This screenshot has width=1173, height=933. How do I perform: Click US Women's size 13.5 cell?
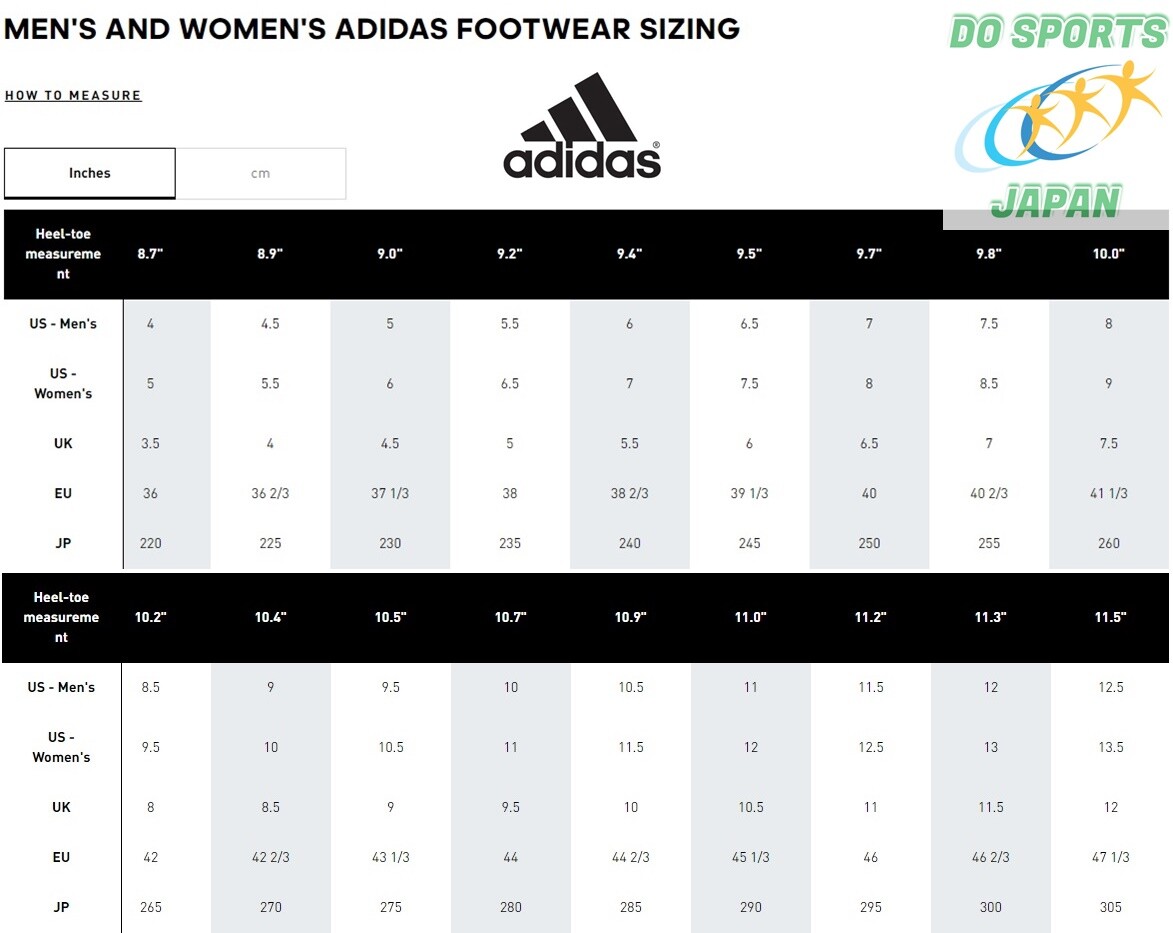1111,747
